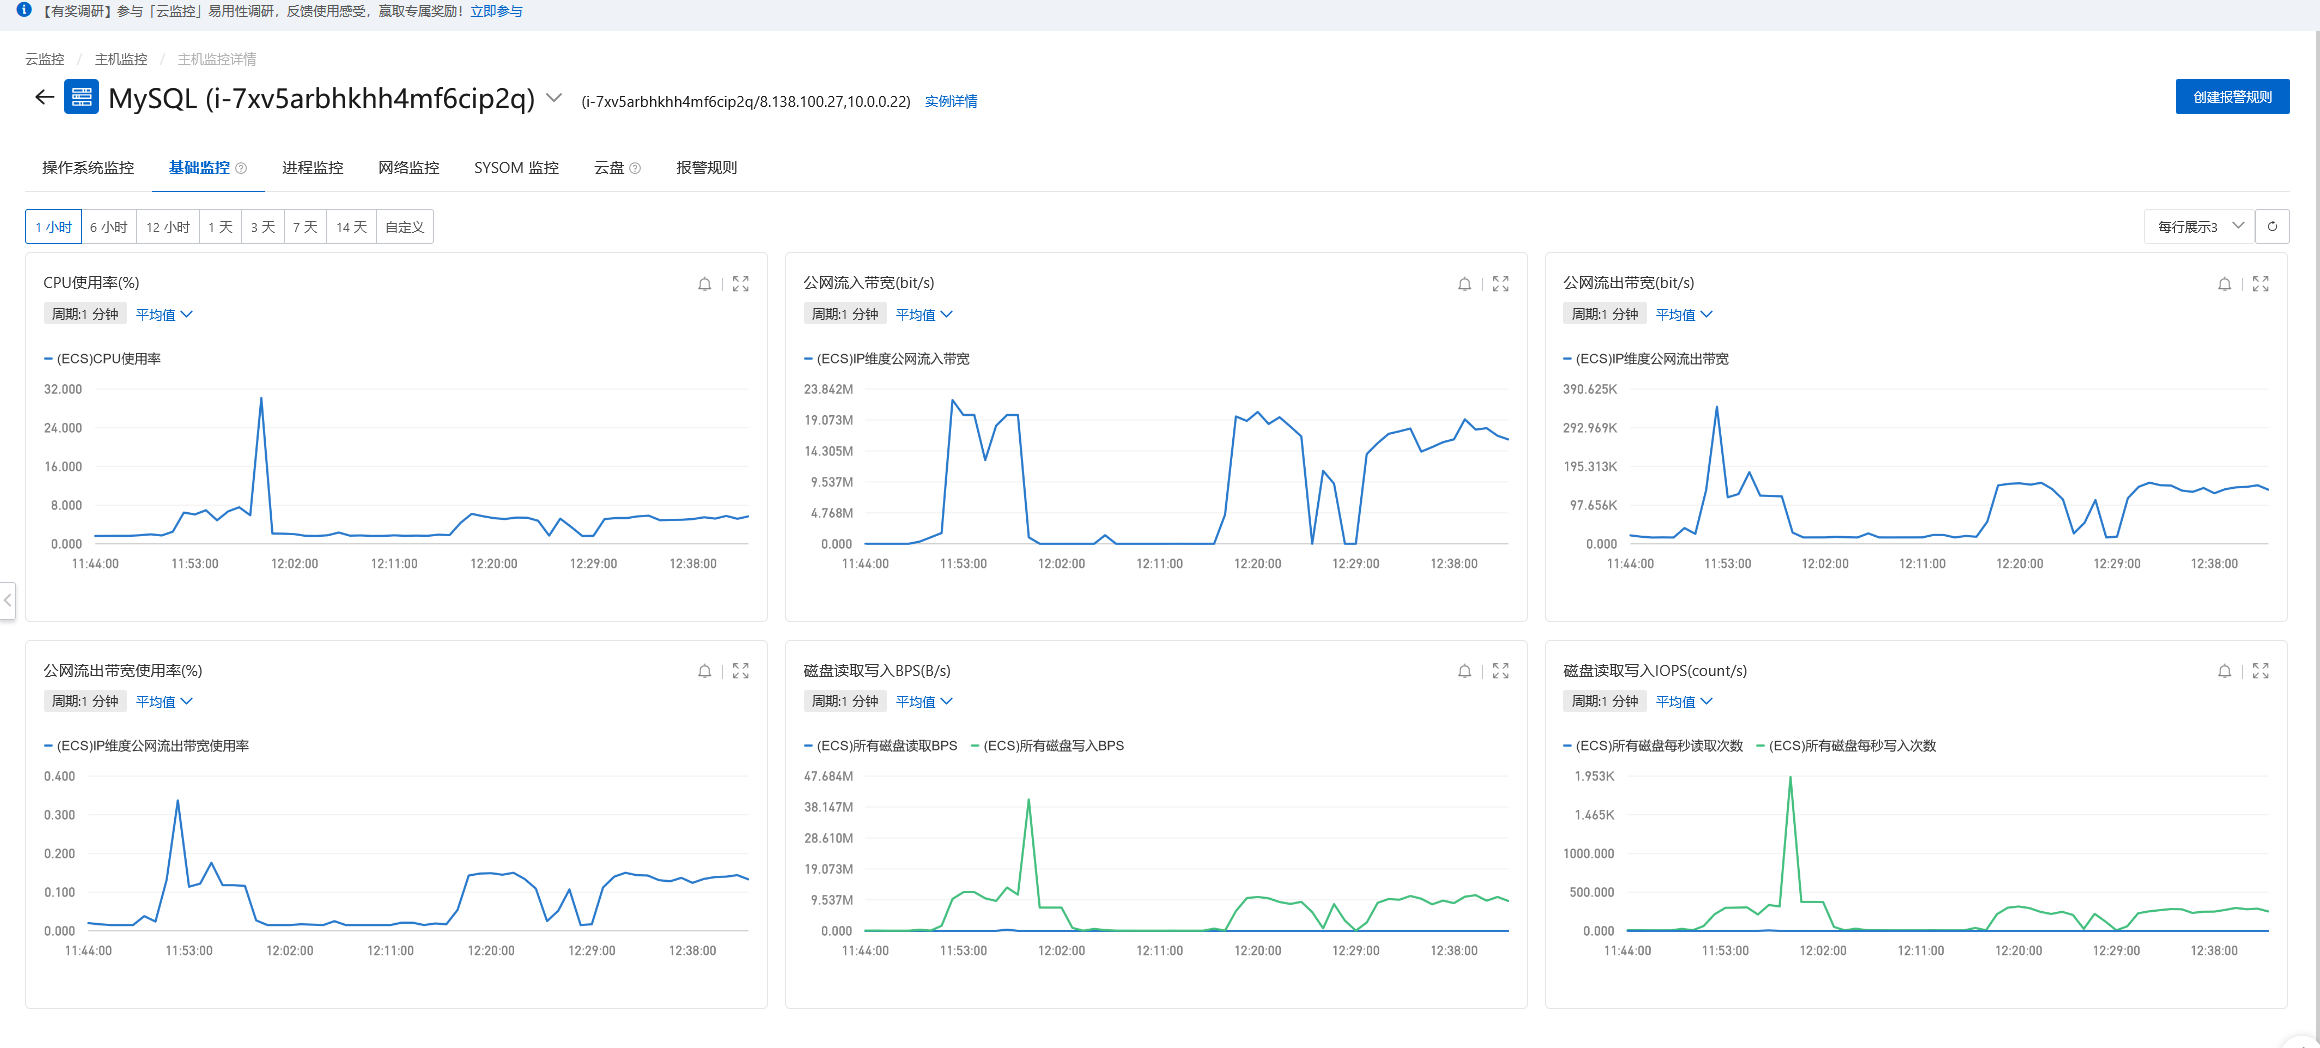This screenshot has height=1048, width=2320.
Task: Expand 公网流出带宽(bit/s) chart to fullscreen
Action: [x=2261, y=284]
